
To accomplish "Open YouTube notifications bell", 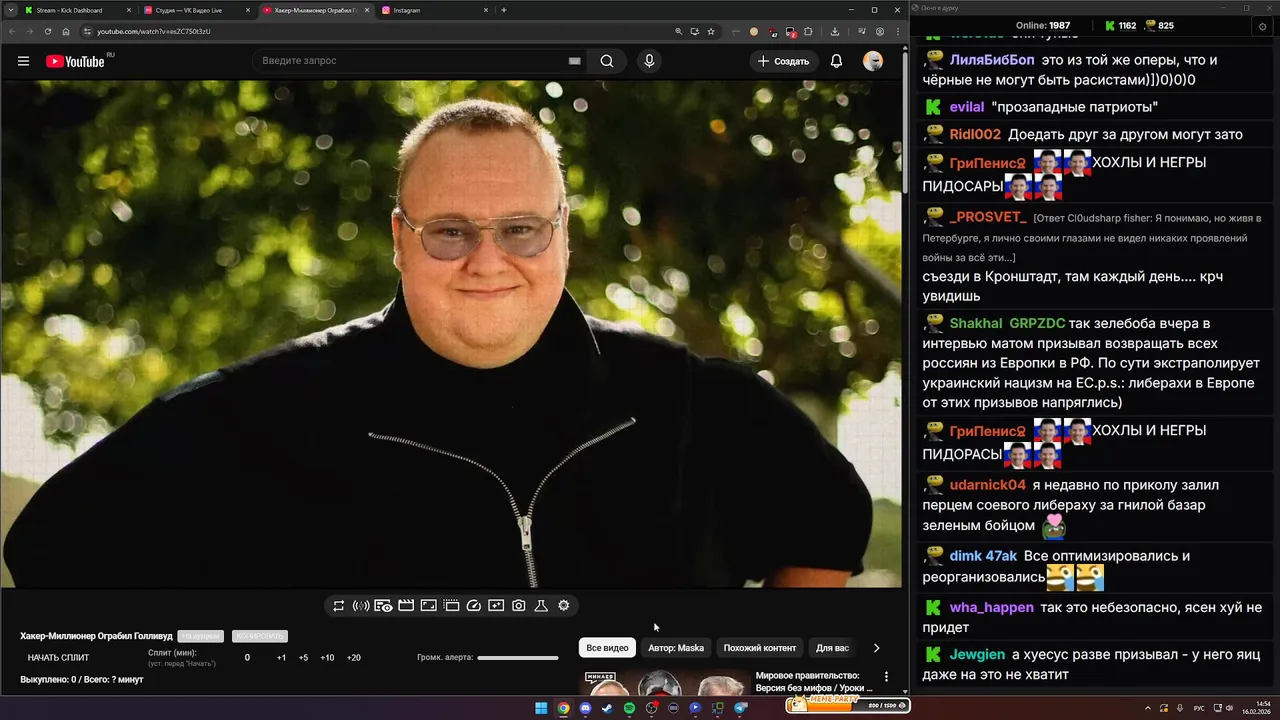I will pos(836,61).
